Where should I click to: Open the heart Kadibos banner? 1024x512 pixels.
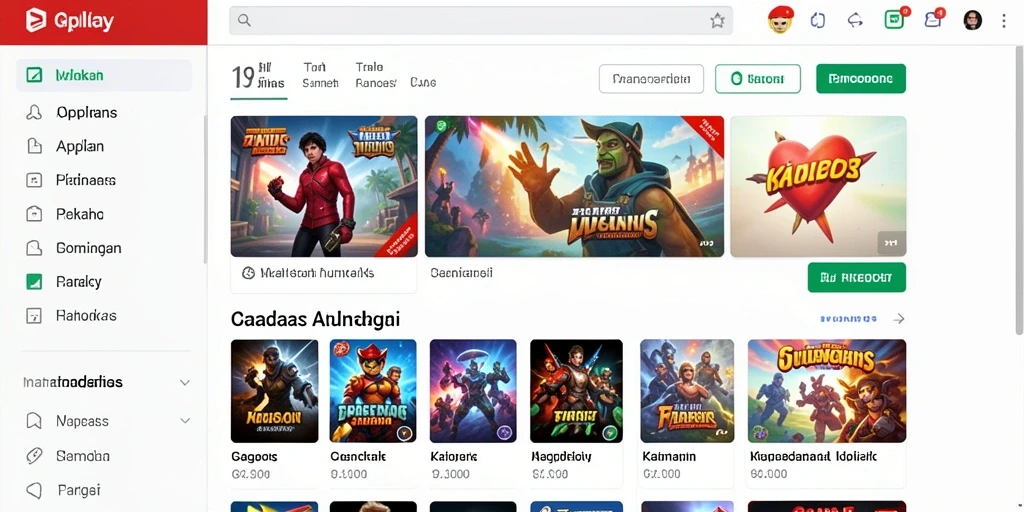(818, 186)
